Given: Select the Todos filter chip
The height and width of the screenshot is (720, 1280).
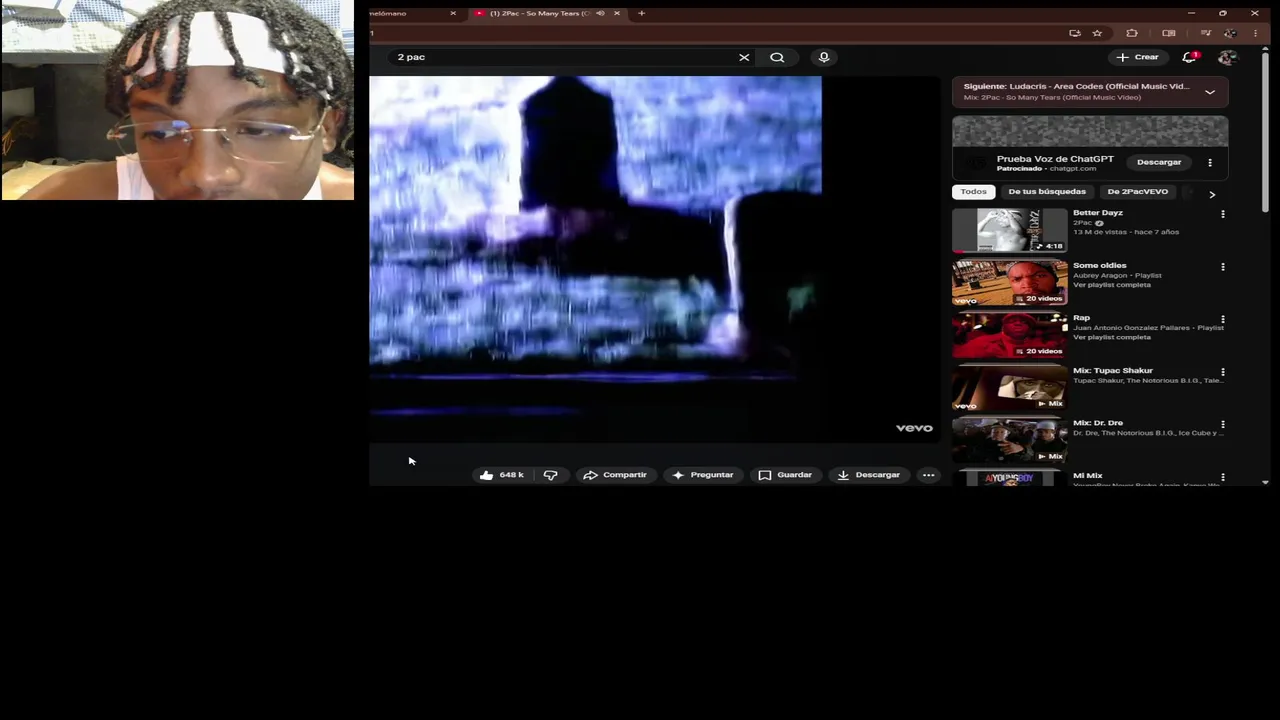Looking at the screenshot, I should pos(973,192).
